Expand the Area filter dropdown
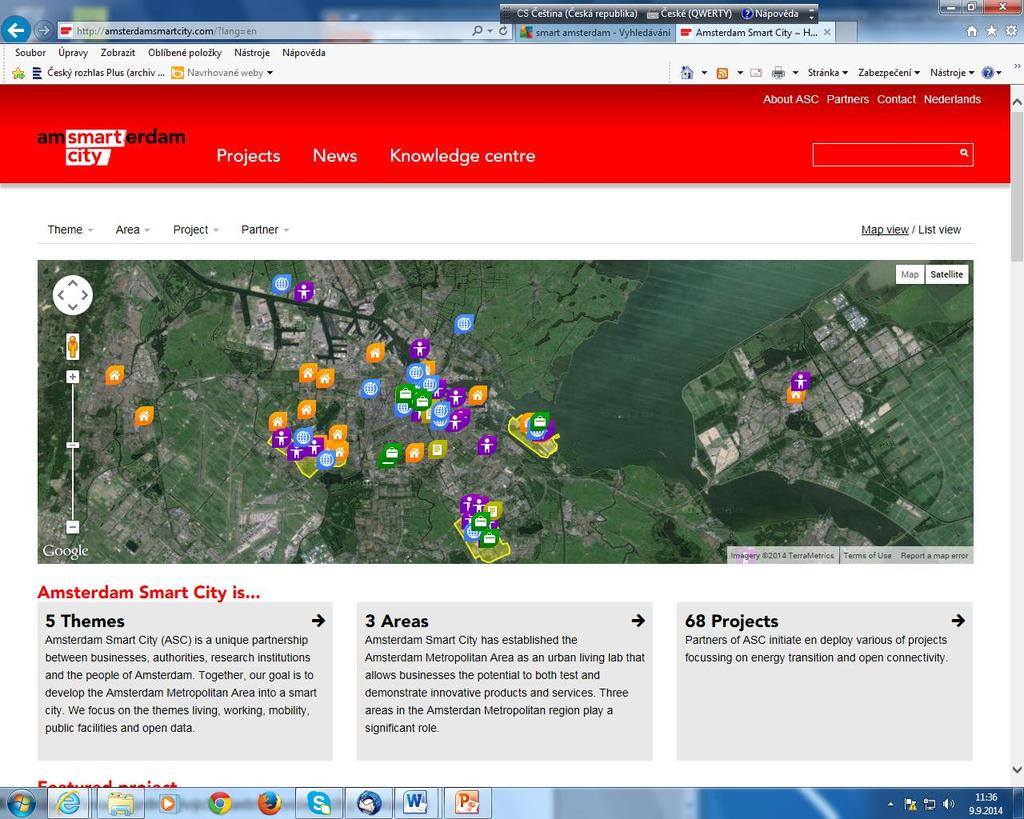This screenshot has width=1024, height=819. coord(133,230)
